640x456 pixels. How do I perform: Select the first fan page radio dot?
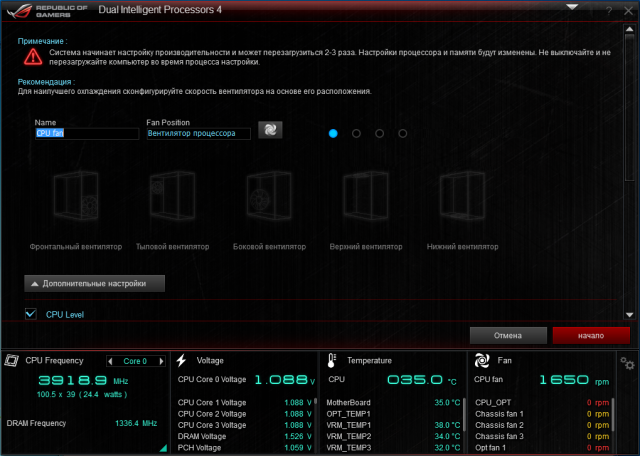point(333,133)
